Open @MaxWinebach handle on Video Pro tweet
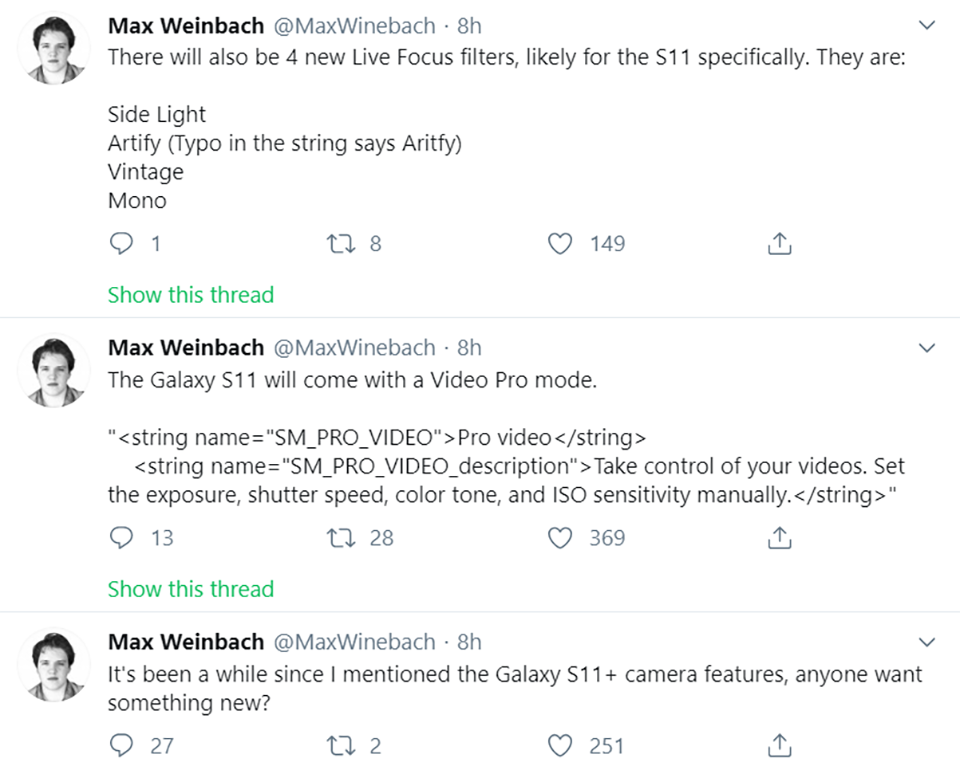The width and height of the screenshot is (960, 774). point(354,348)
